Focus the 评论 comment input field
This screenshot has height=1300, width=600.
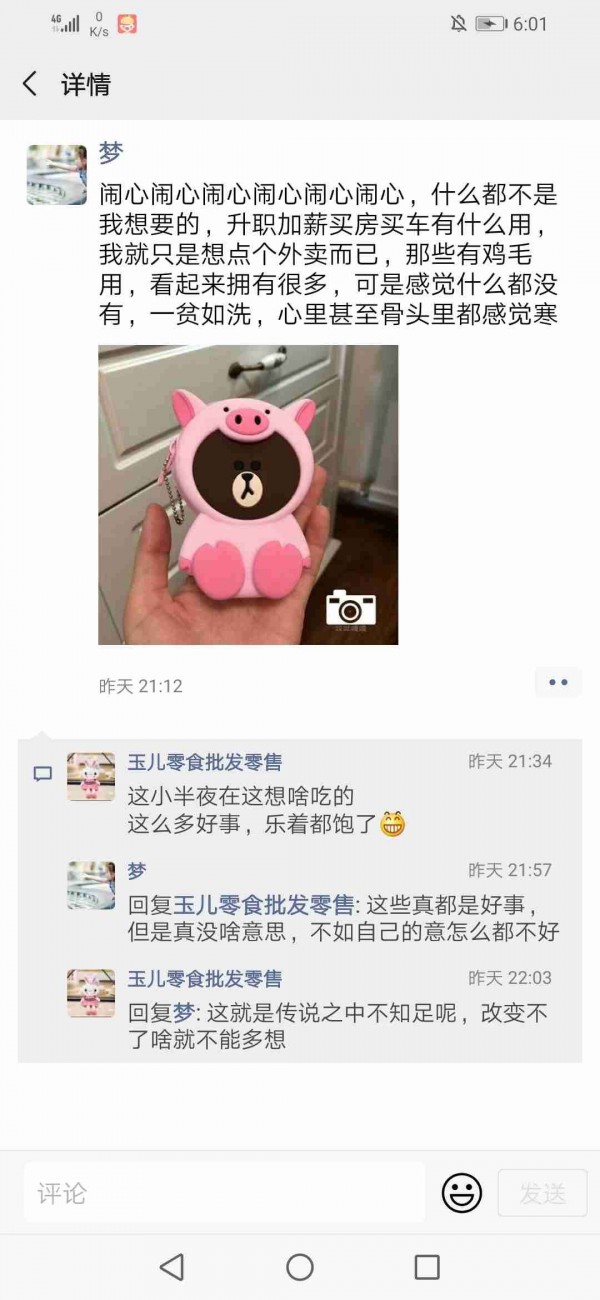pos(225,1192)
